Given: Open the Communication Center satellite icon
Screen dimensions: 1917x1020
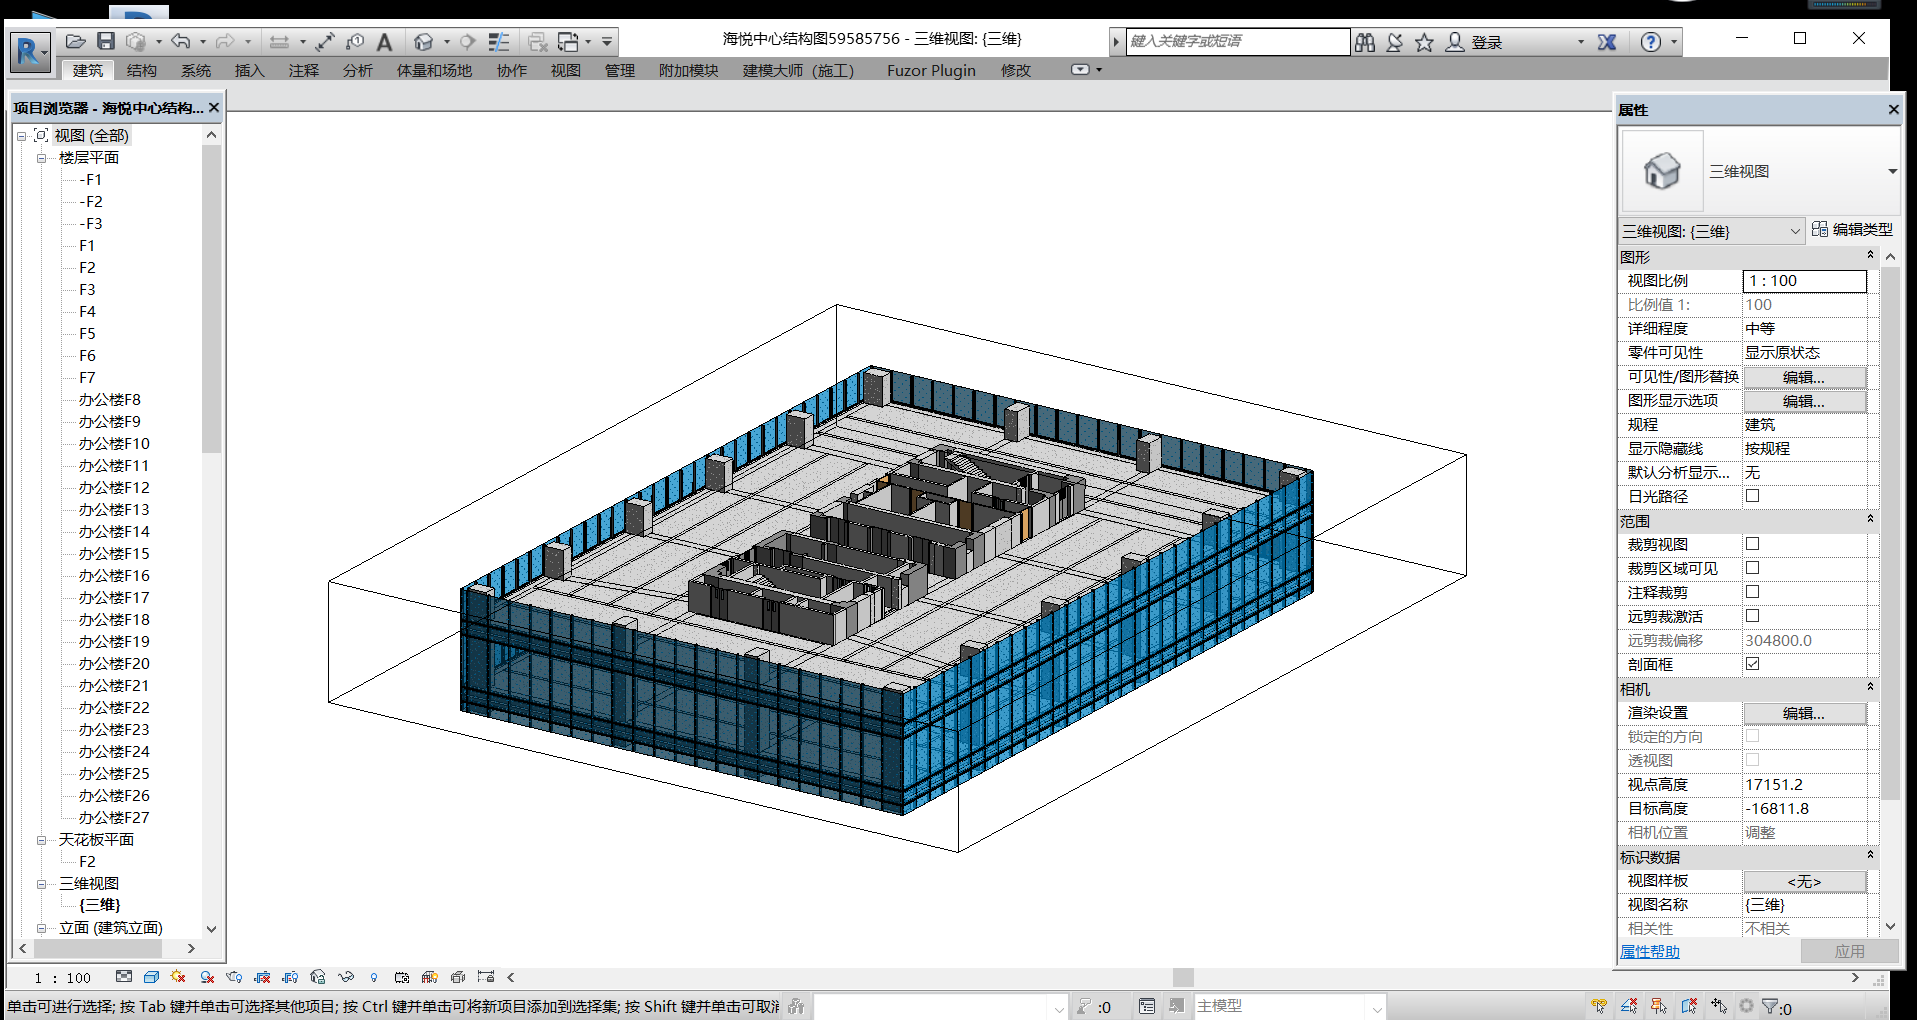Looking at the screenshot, I should pyautogui.click(x=1395, y=42).
